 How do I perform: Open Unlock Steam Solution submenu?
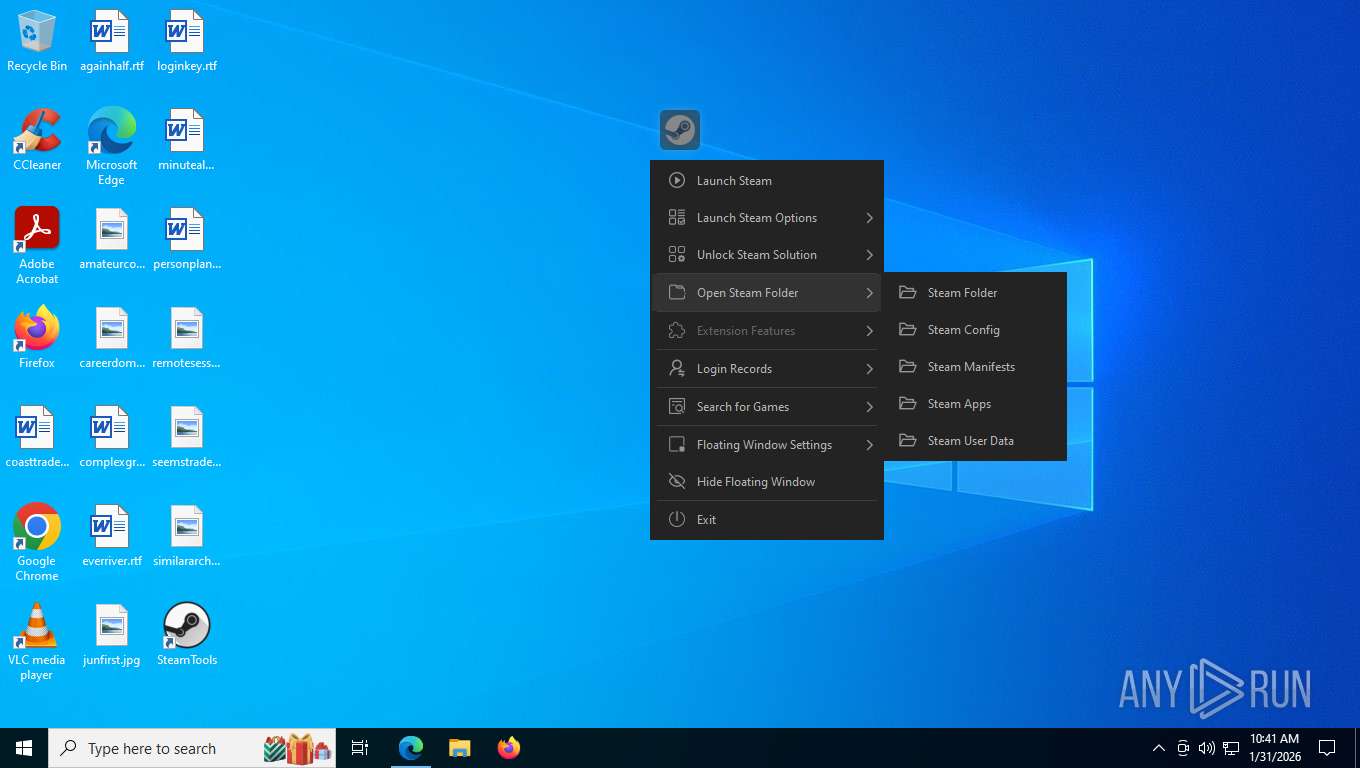coord(767,255)
